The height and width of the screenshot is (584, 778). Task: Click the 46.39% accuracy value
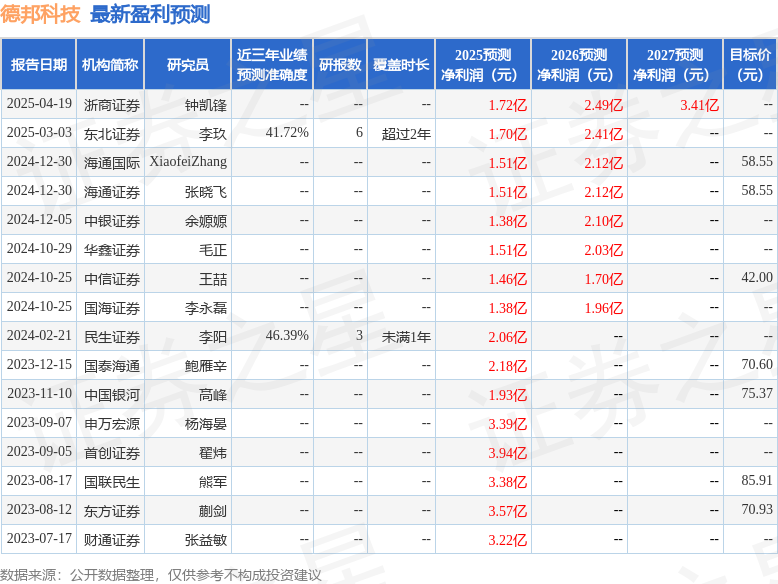pos(287,335)
